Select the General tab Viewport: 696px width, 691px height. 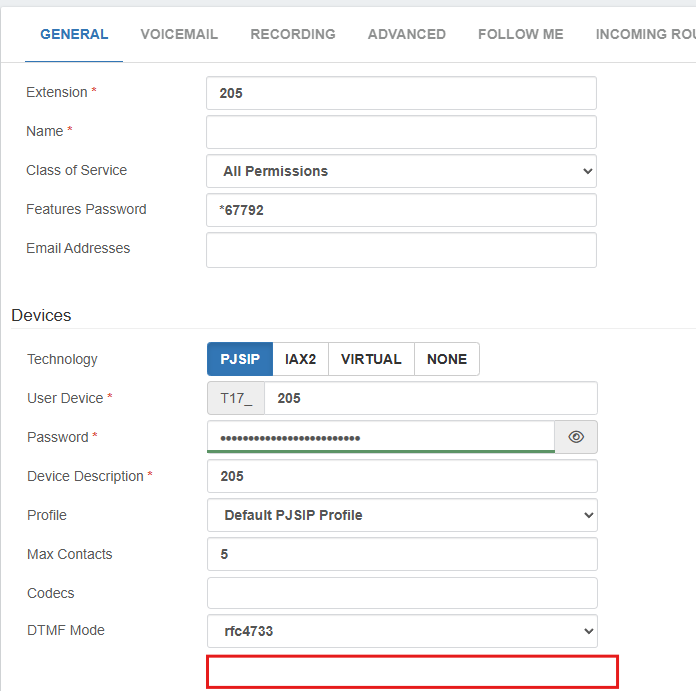(74, 34)
